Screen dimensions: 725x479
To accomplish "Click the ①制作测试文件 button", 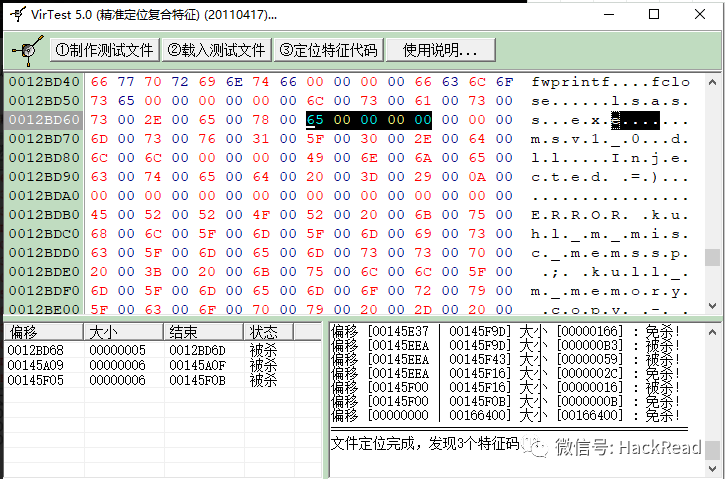I will tap(104, 50).
